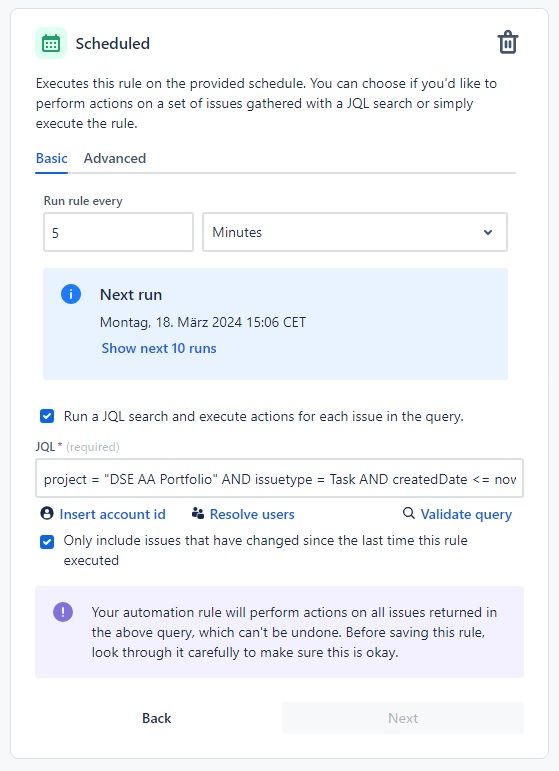This screenshot has height=771, width=559.
Task: Uncheck Run a JQL search checkbox
Action: (x=47, y=416)
